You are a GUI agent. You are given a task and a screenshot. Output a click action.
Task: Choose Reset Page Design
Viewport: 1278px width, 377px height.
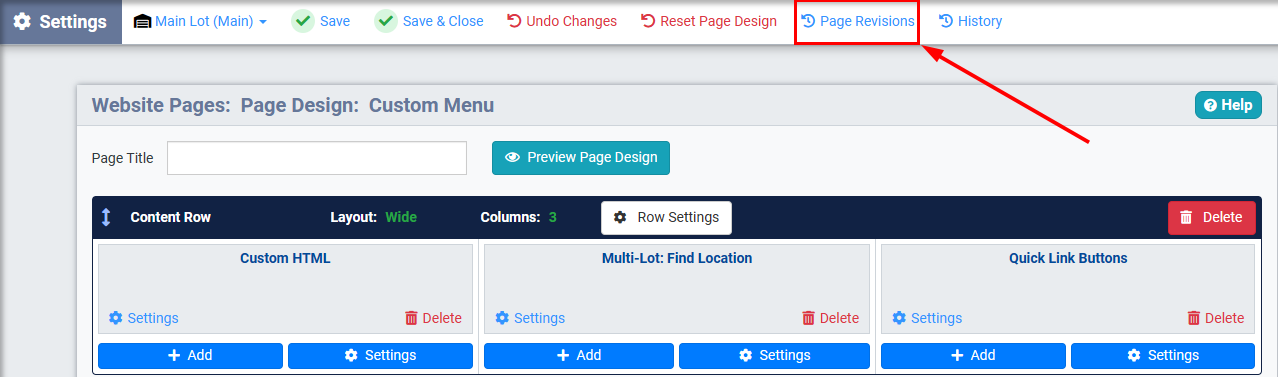(708, 21)
